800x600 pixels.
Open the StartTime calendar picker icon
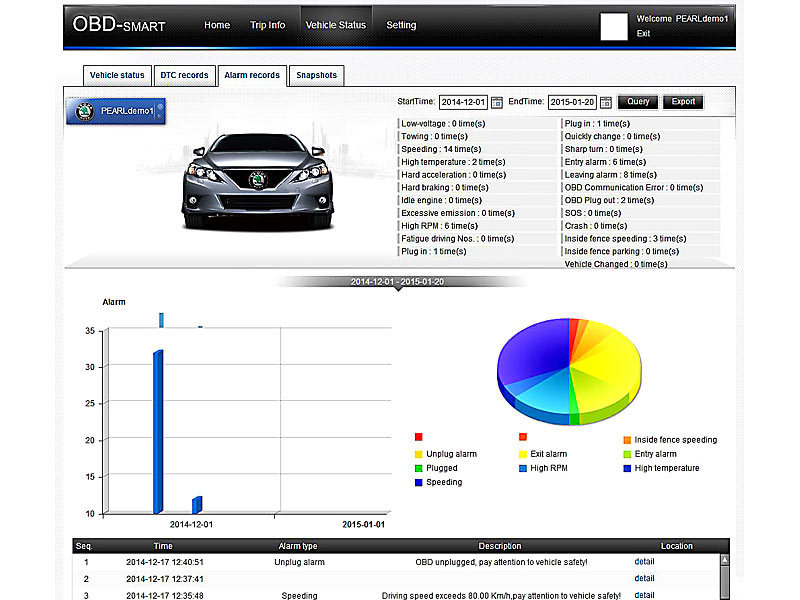click(x=496, y=103)
